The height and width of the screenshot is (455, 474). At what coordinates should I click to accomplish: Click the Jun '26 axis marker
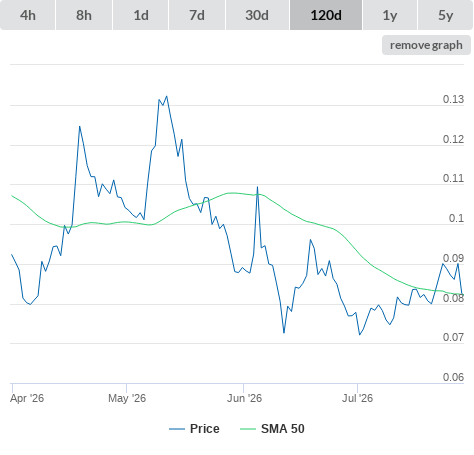244,398
